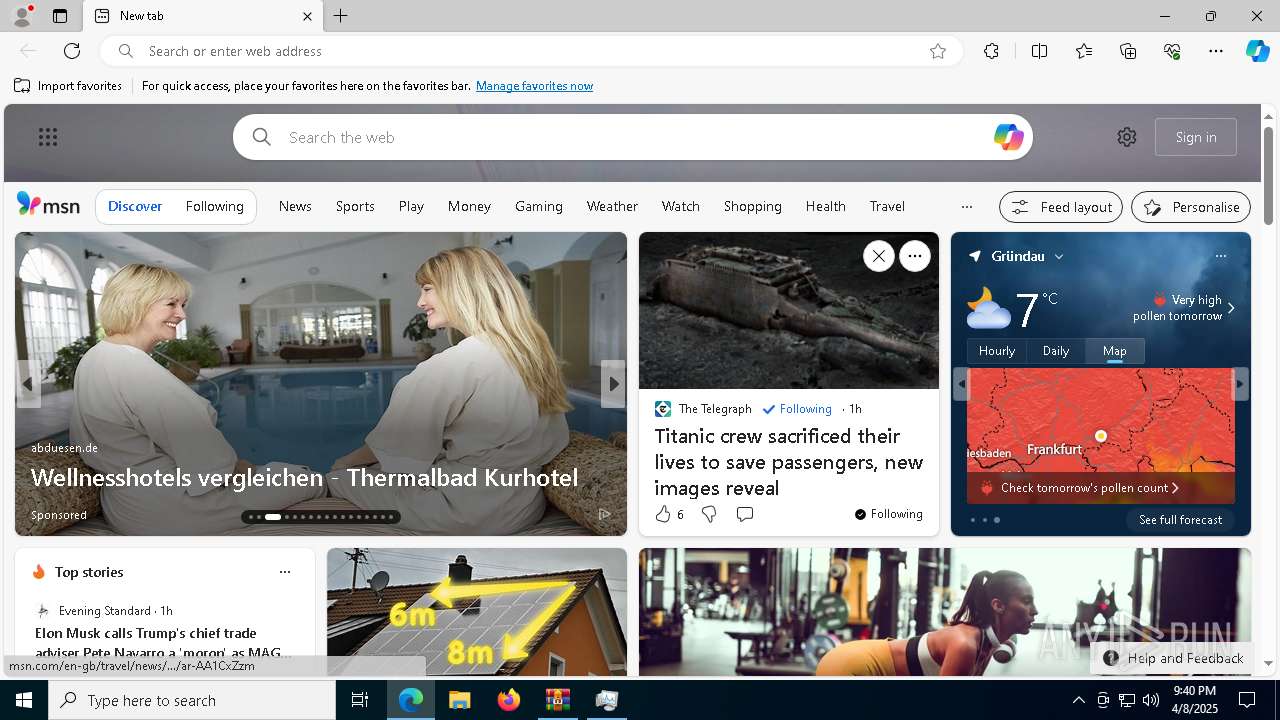The width and height of the screenshot is (1280, 720).
Task: Click the Sign in button
Action: click(1196, 137)
